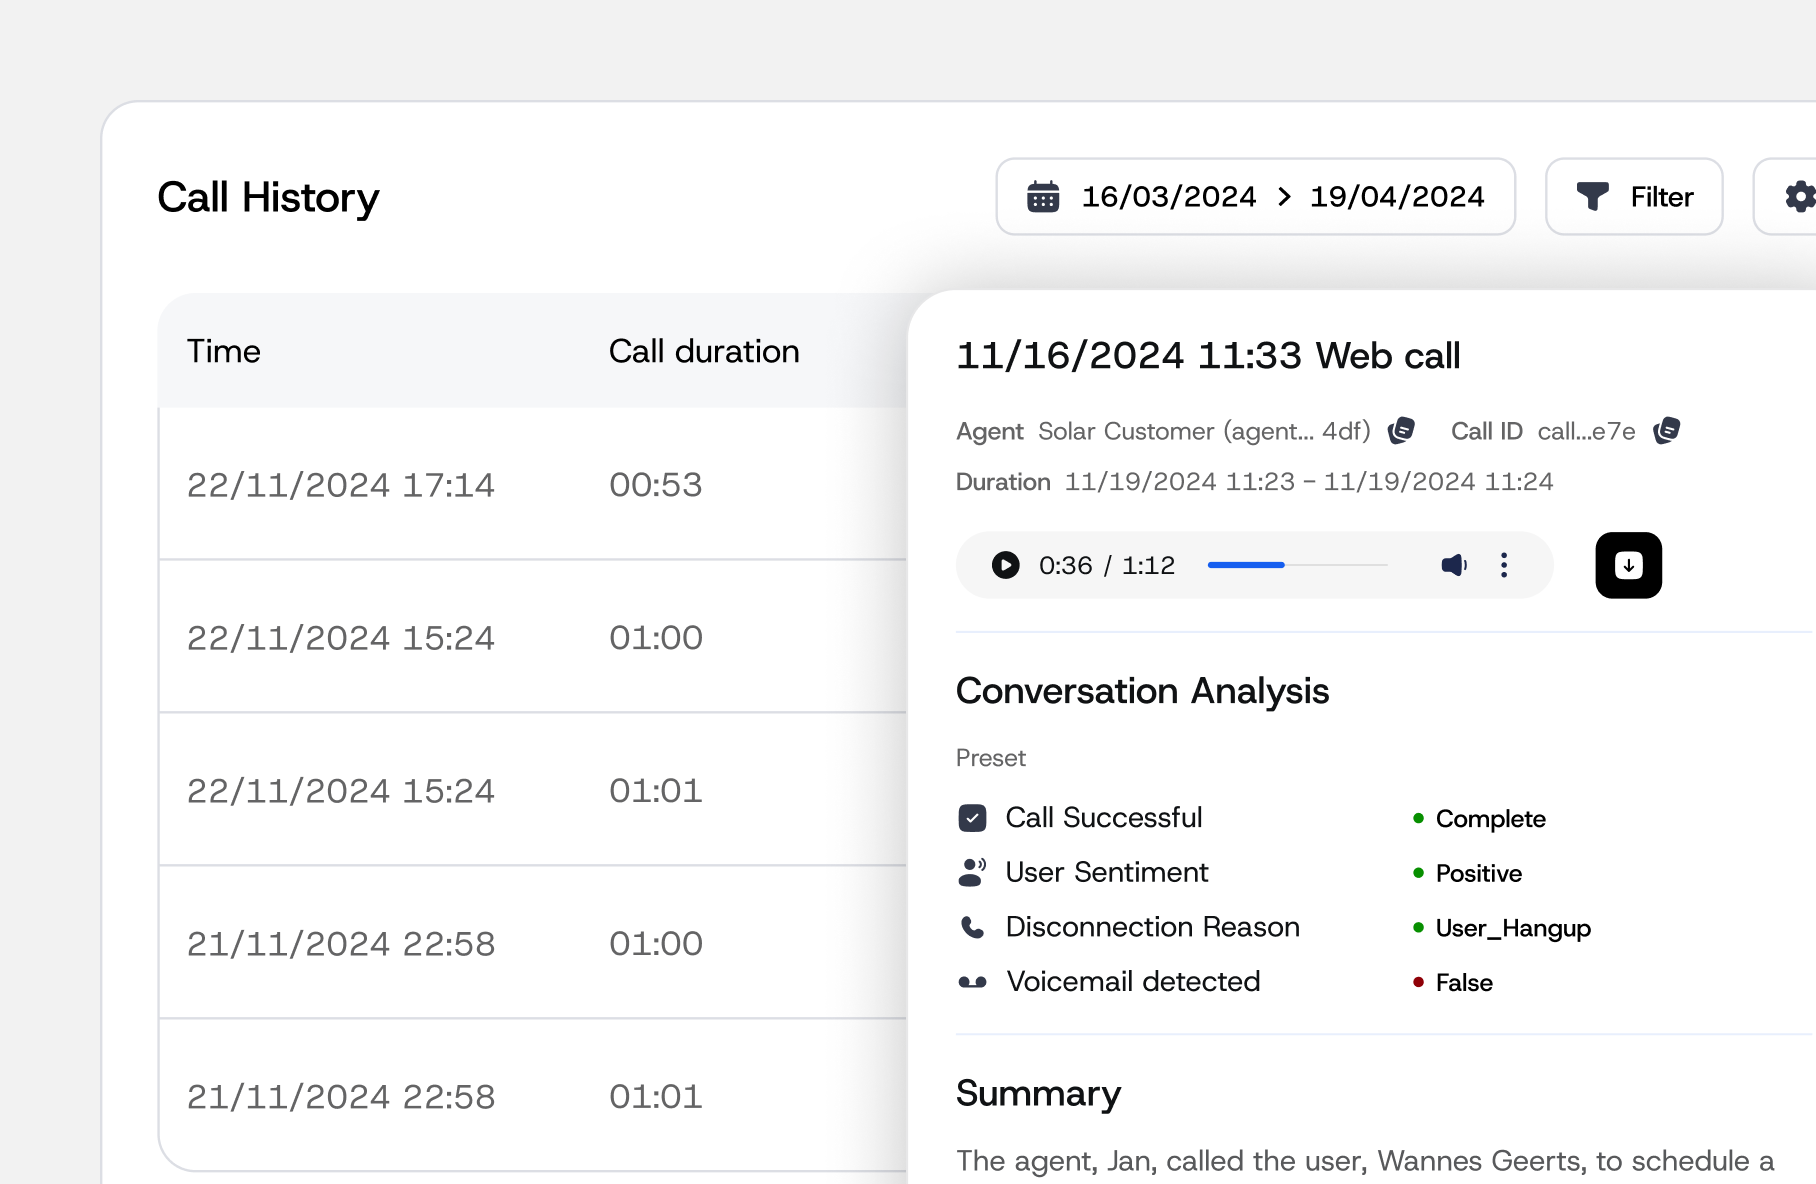This screenshot has height=1184, width=1816.
Task: Open the audio player more options
Action: pyautogui.click(x=1504, y=565)
